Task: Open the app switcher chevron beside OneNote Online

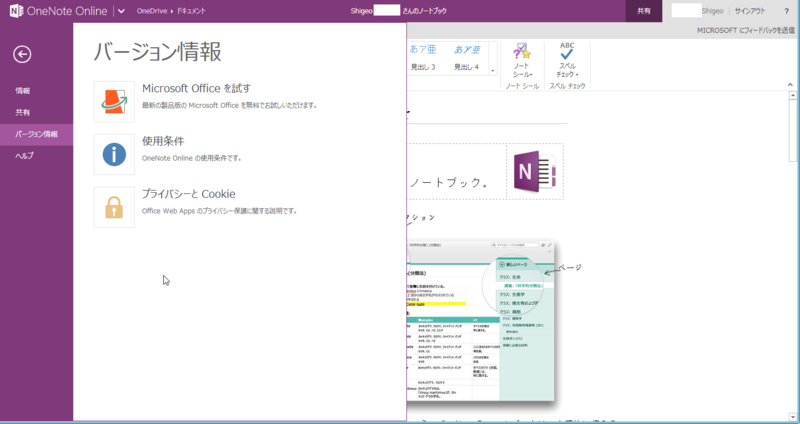Action: pyautogui.click(x=121, y=11)
